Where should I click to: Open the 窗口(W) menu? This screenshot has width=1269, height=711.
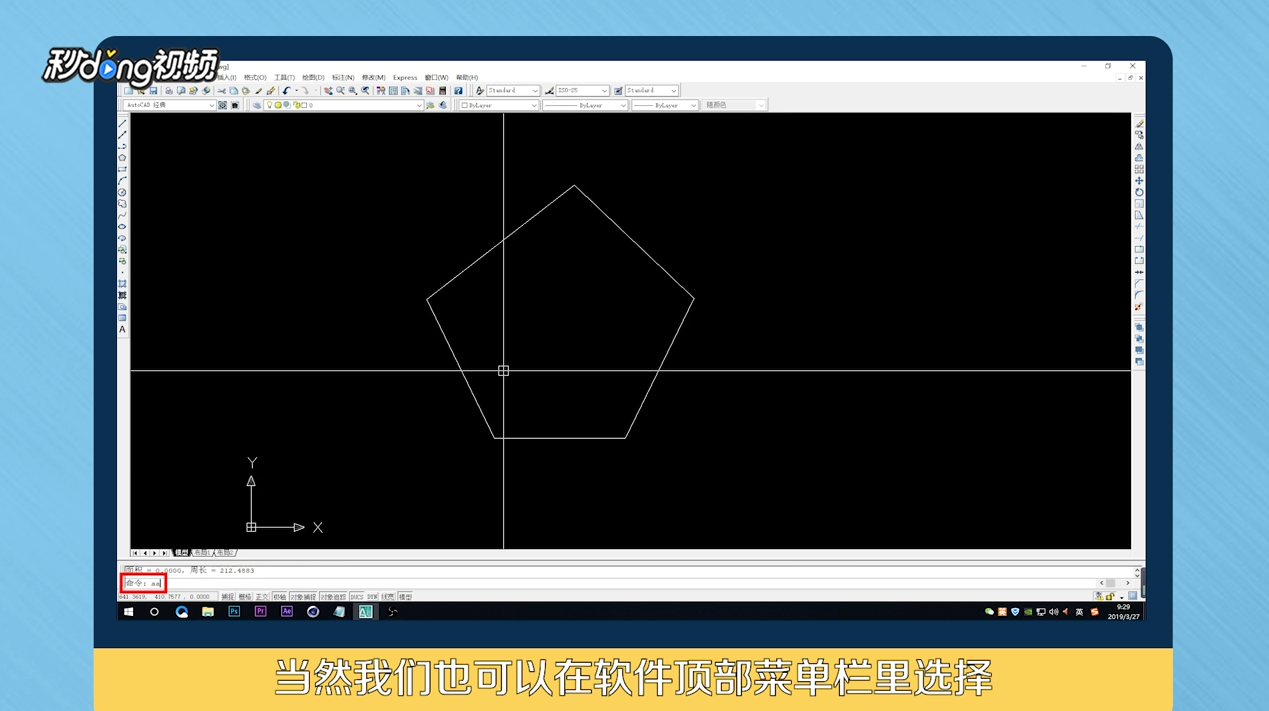pos(437,77)
